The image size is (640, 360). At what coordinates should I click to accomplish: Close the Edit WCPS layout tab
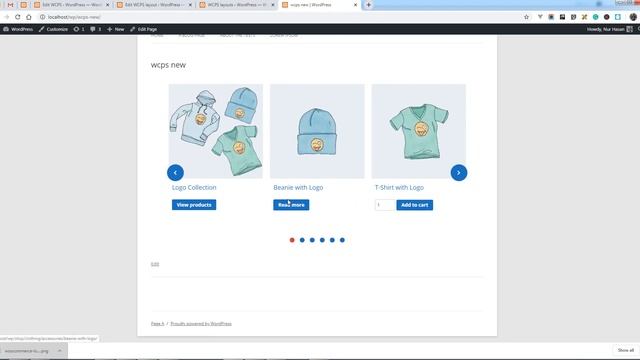[190, 5]
